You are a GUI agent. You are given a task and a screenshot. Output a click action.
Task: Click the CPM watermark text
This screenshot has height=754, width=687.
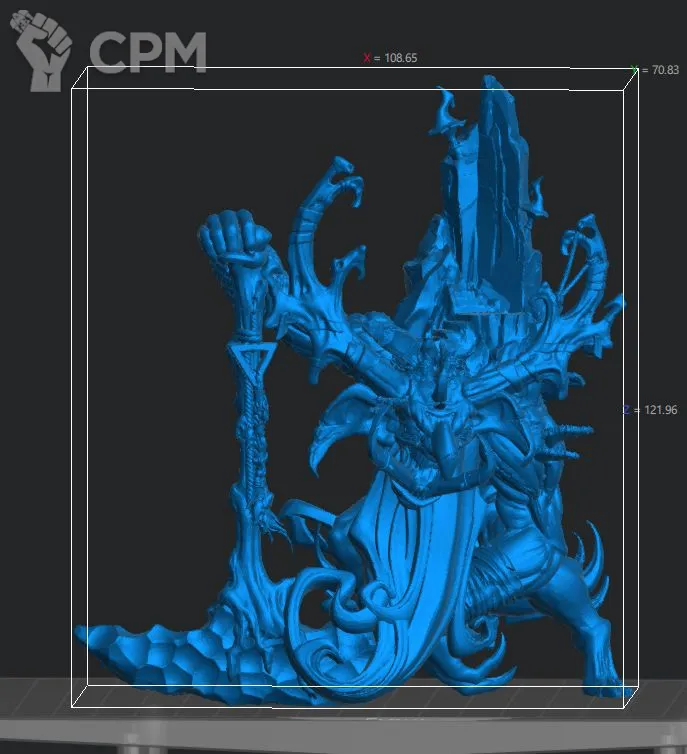pyautogui.click(x=148, y=54)
